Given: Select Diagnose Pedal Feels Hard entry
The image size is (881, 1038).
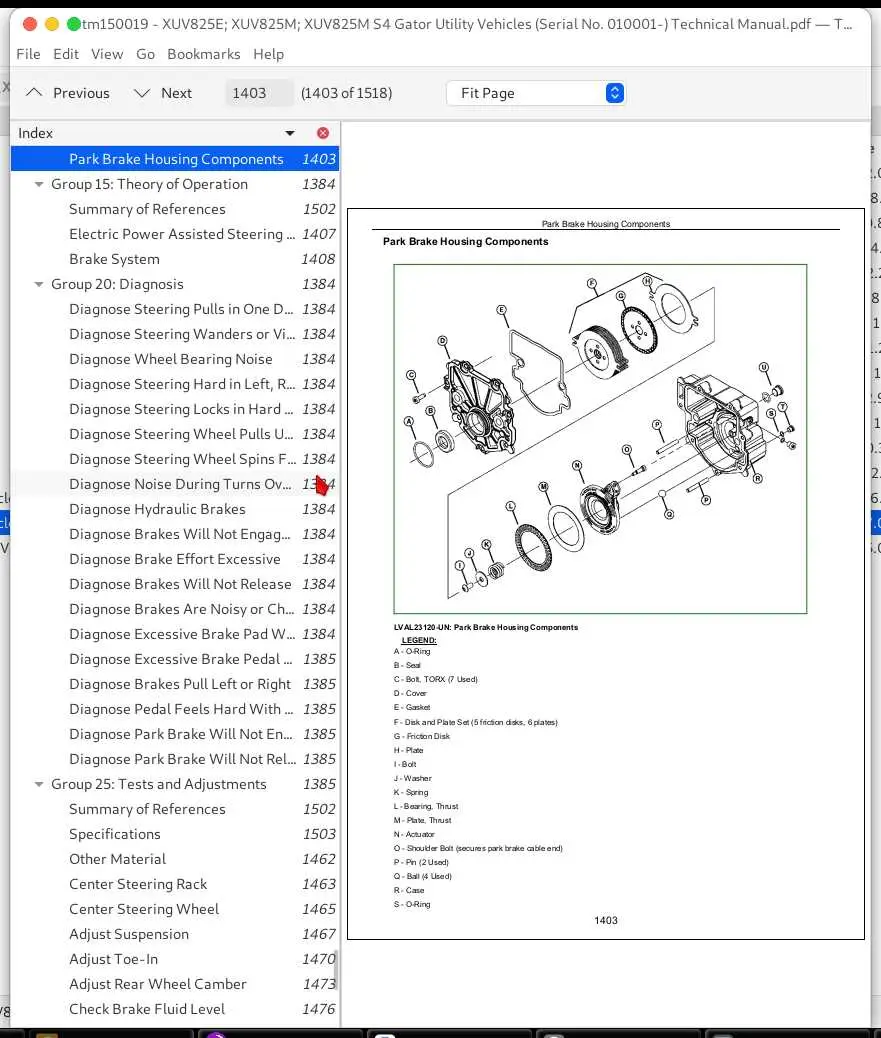Looking at the screenshot, I should pos(175,710).
